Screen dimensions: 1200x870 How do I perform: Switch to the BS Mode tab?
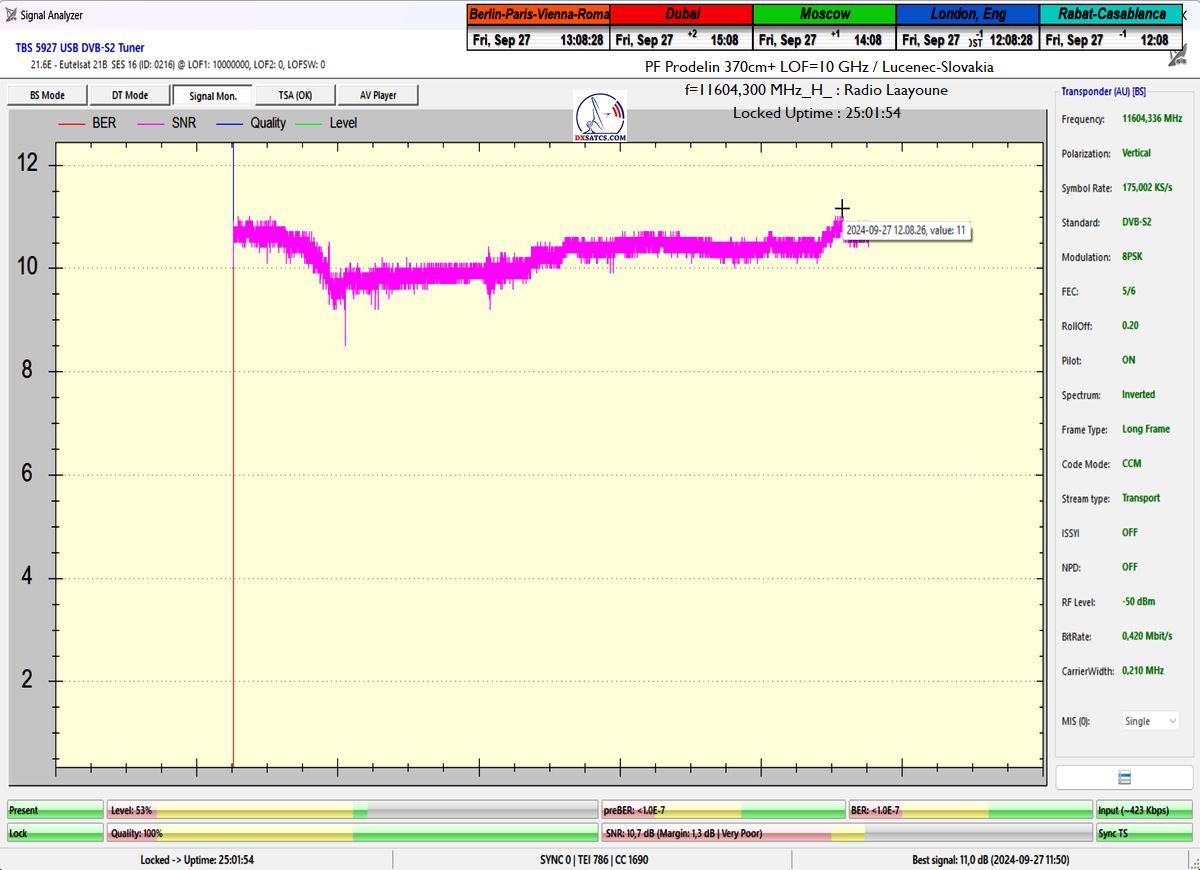tap(46, 95)
